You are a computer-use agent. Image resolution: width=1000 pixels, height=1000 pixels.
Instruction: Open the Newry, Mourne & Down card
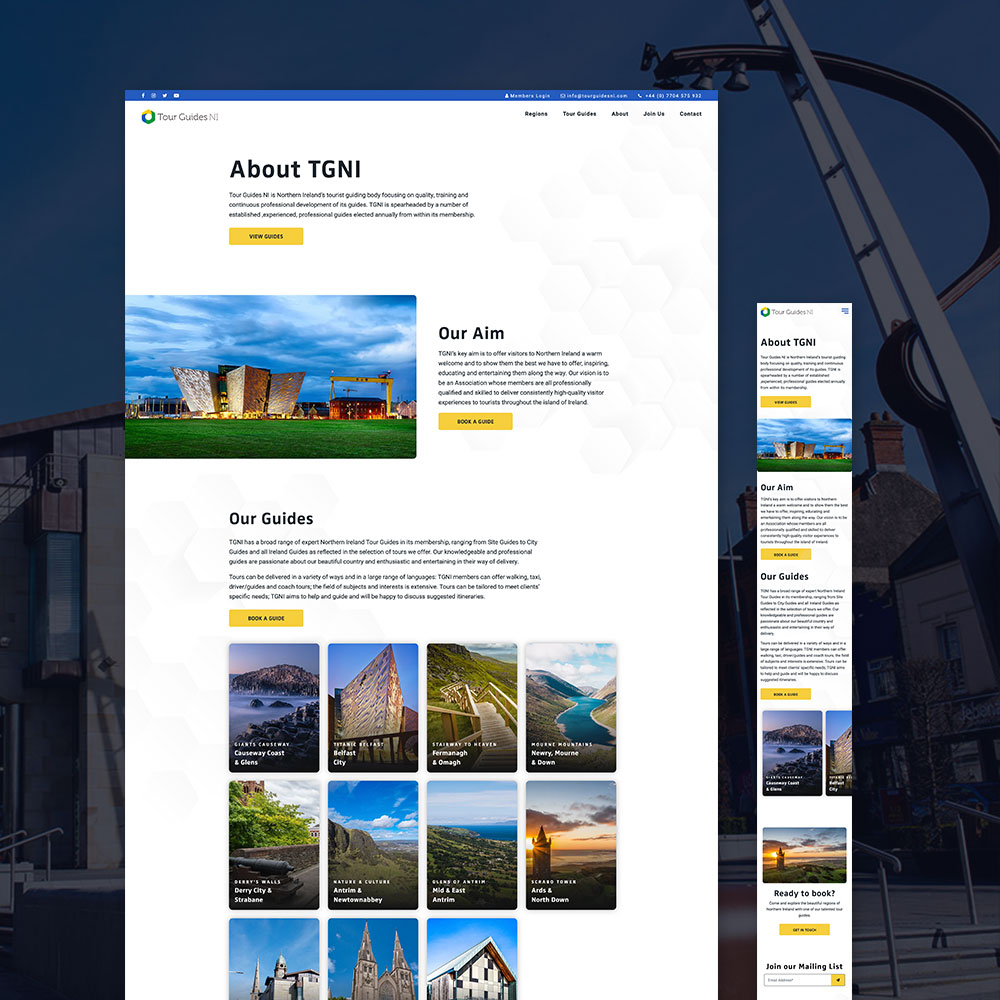coord(571,707)
